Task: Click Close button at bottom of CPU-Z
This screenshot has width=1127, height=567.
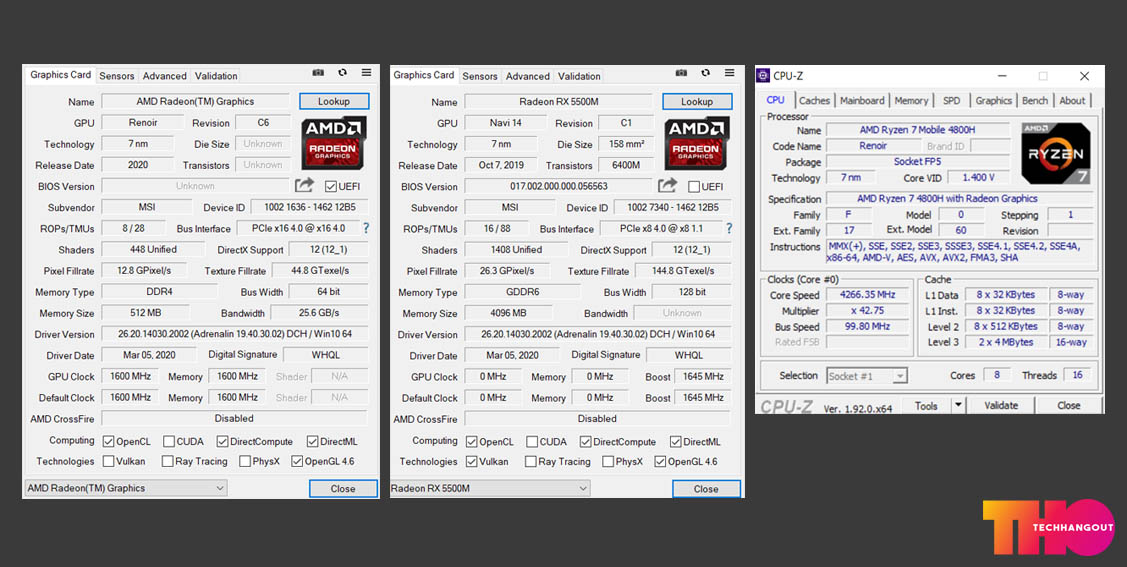Action: coord(1069,405)
